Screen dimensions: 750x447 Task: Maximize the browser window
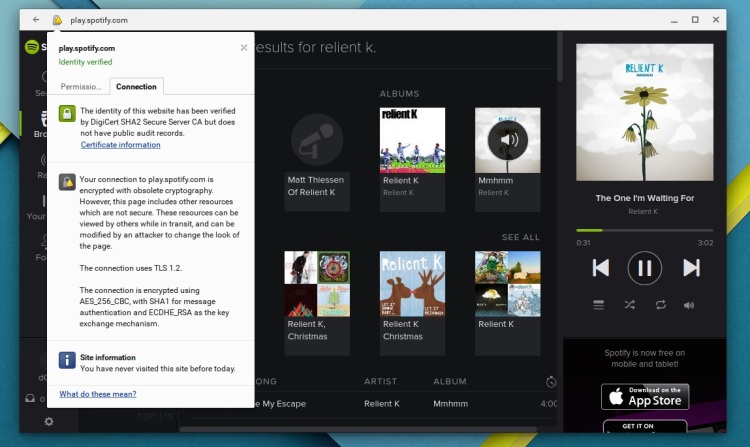click(695, 20)
